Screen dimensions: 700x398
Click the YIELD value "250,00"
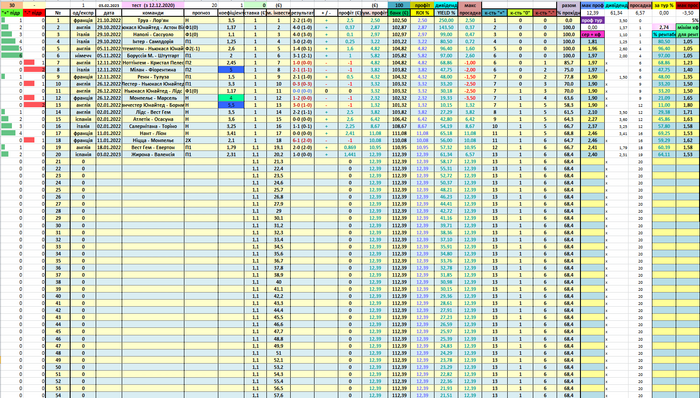click(446, 20)
